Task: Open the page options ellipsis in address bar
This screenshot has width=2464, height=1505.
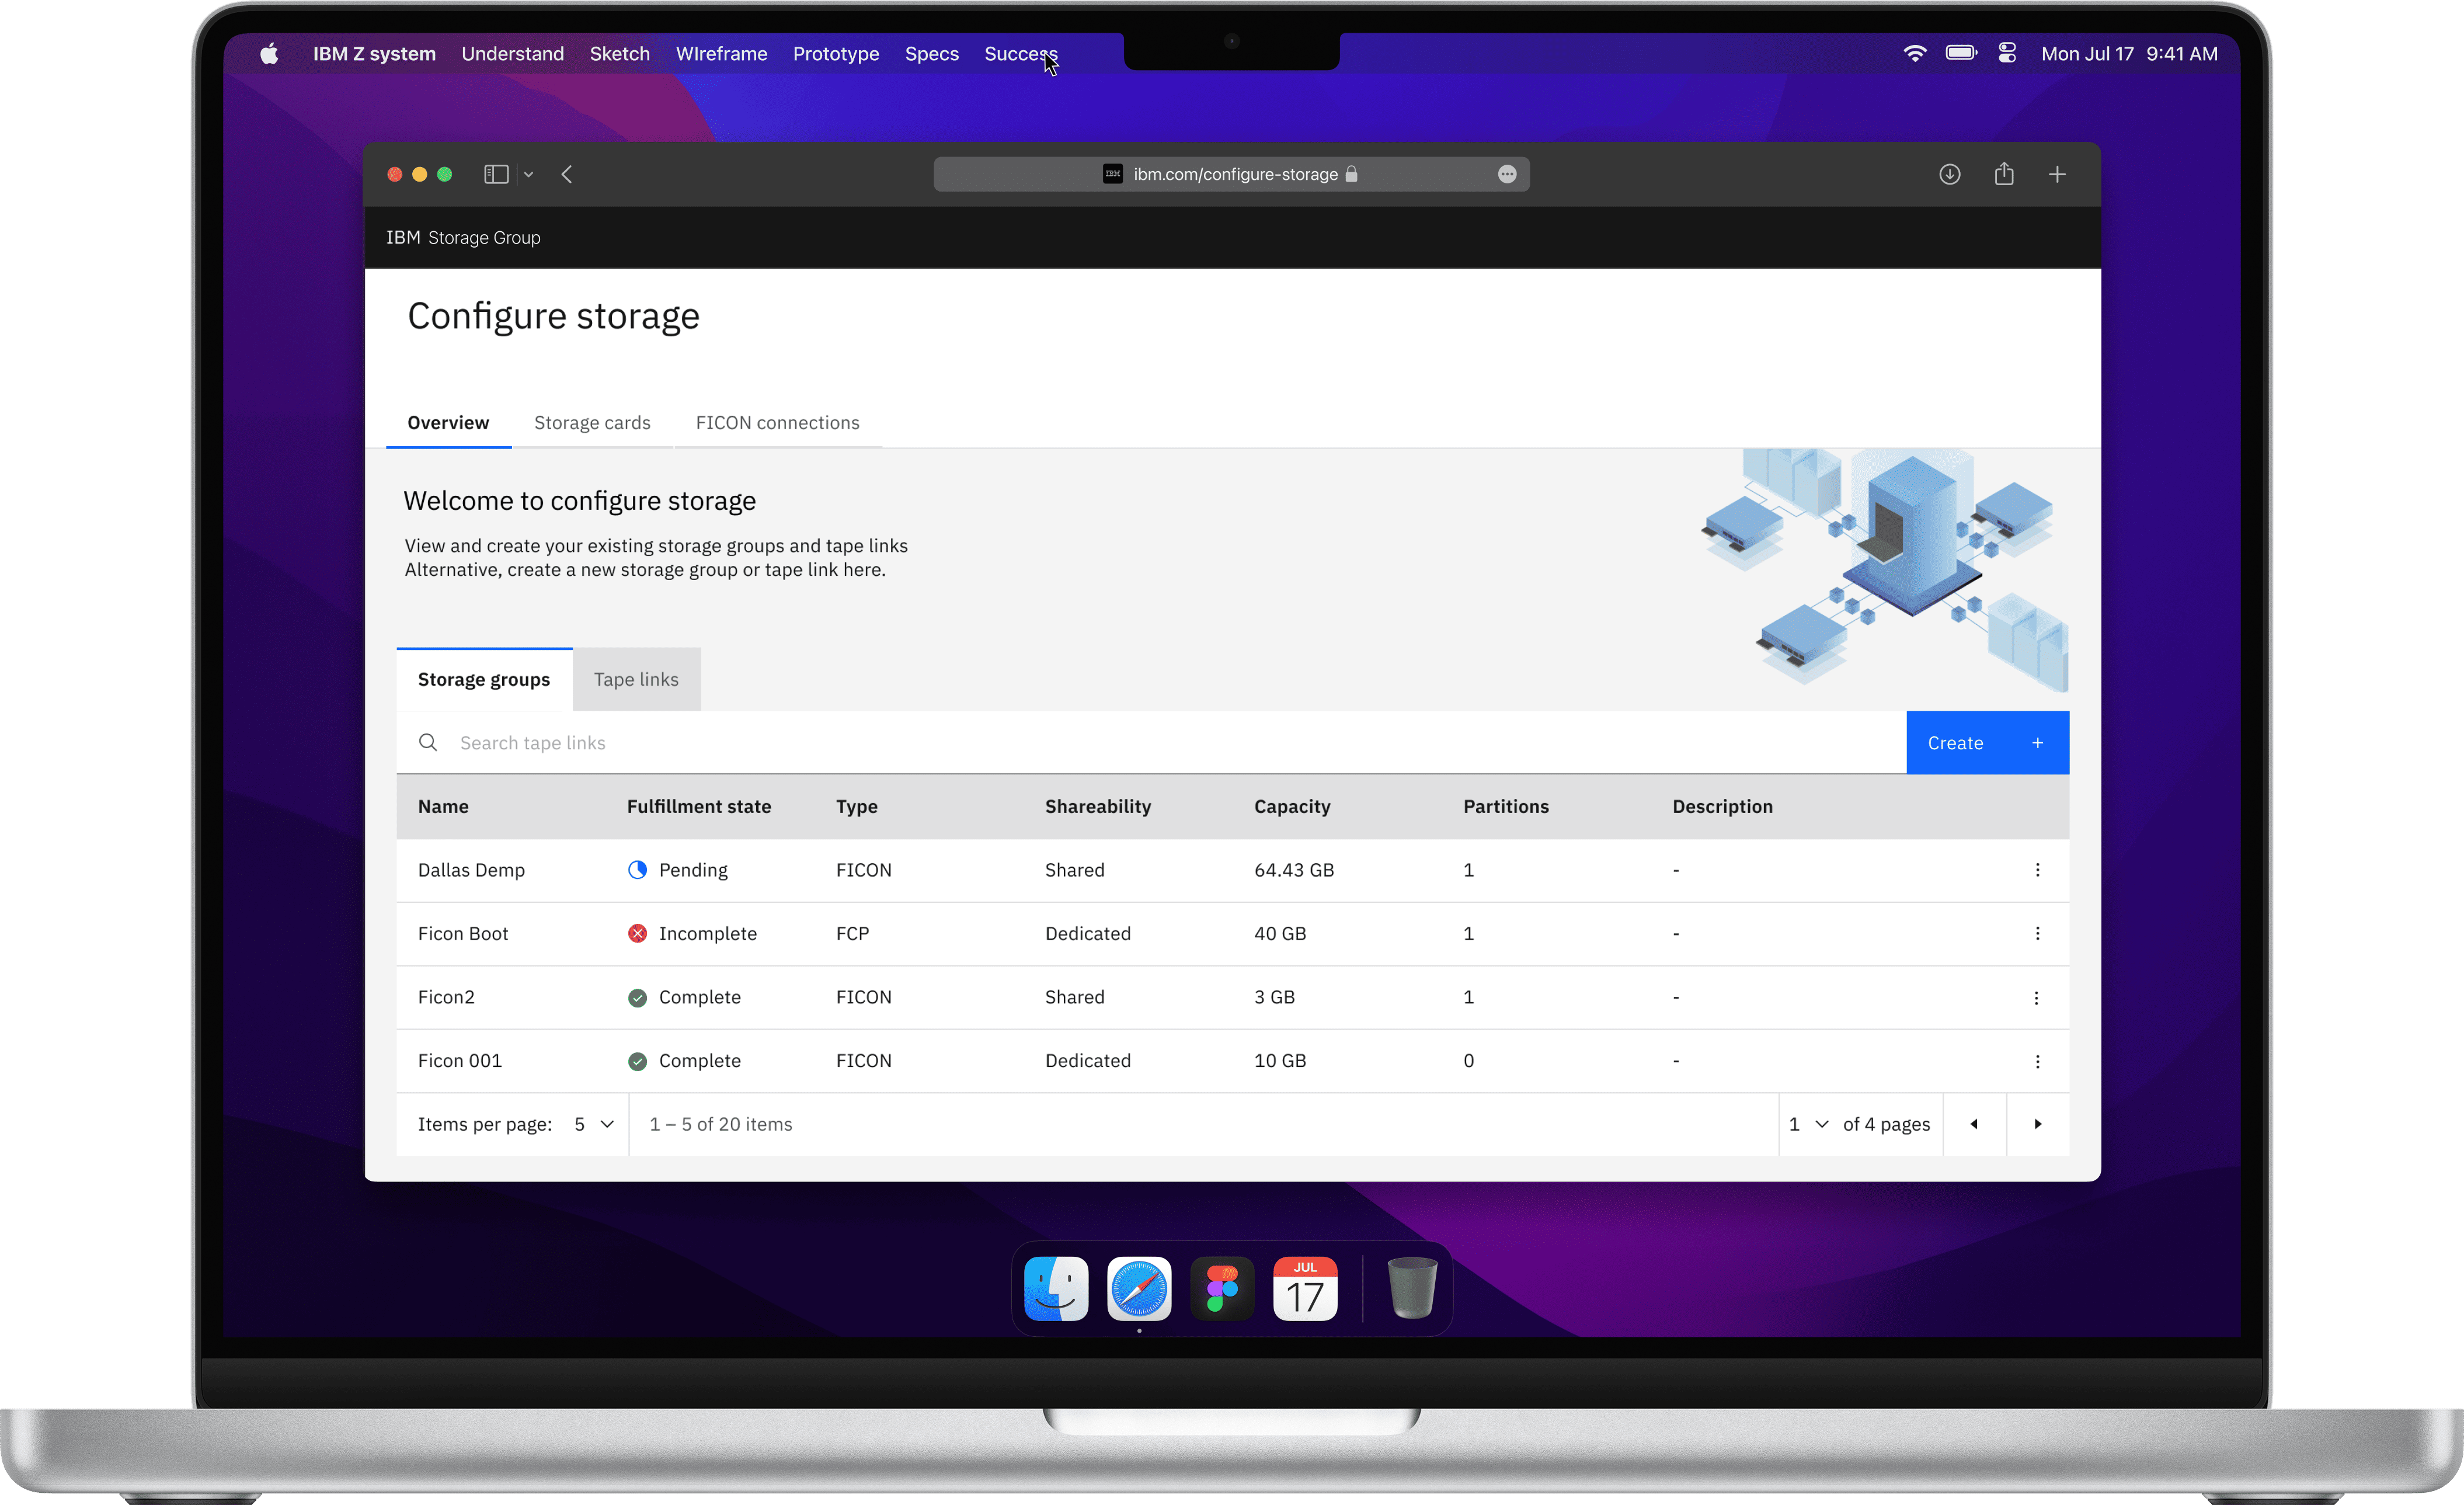Action: click(1507, 174)
